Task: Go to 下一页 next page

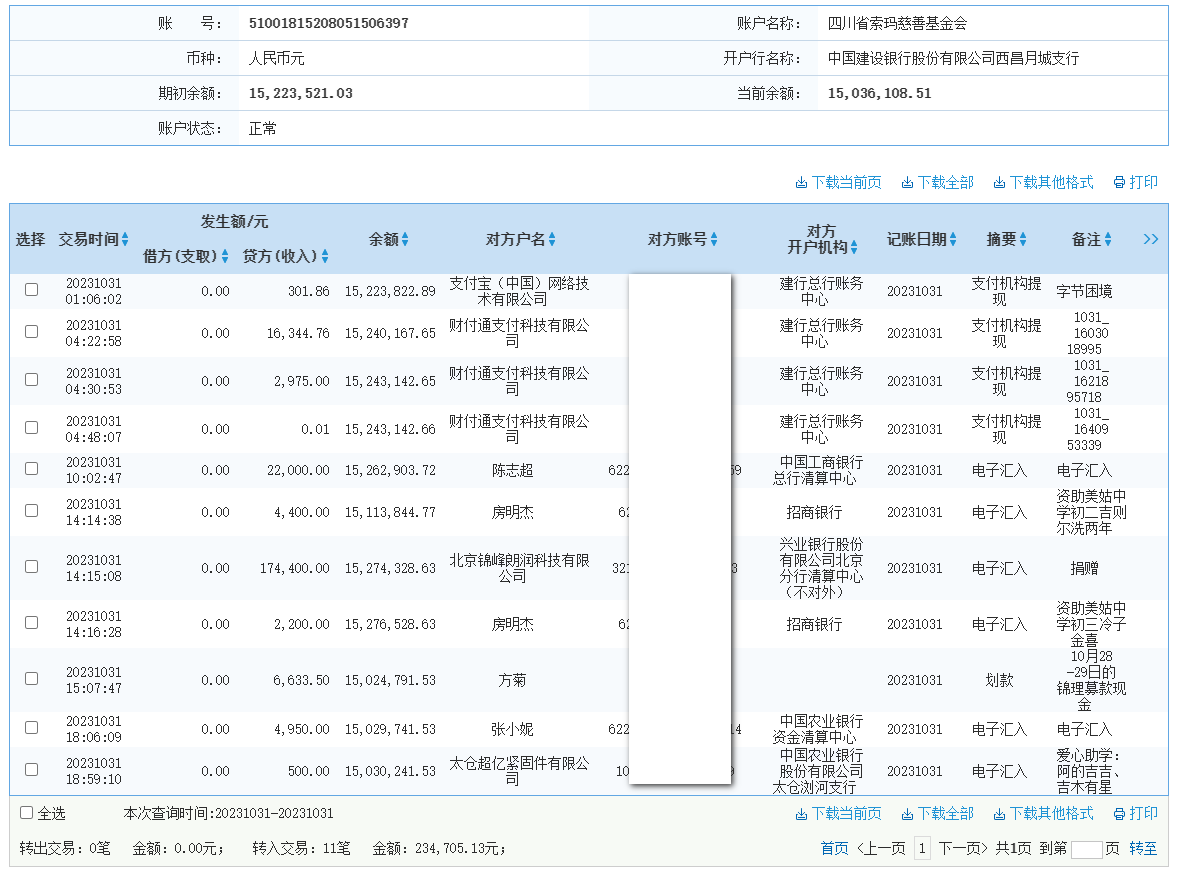Action: tap(963, 848)
